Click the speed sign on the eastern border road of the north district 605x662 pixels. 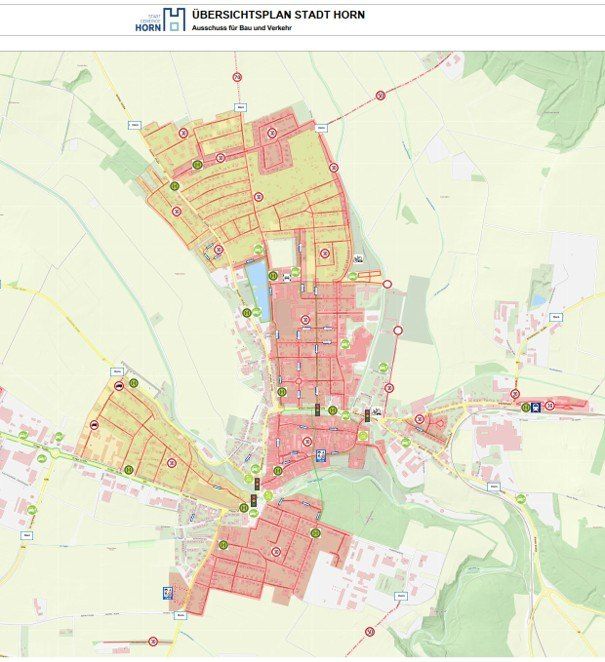click(x=334, y=168)
